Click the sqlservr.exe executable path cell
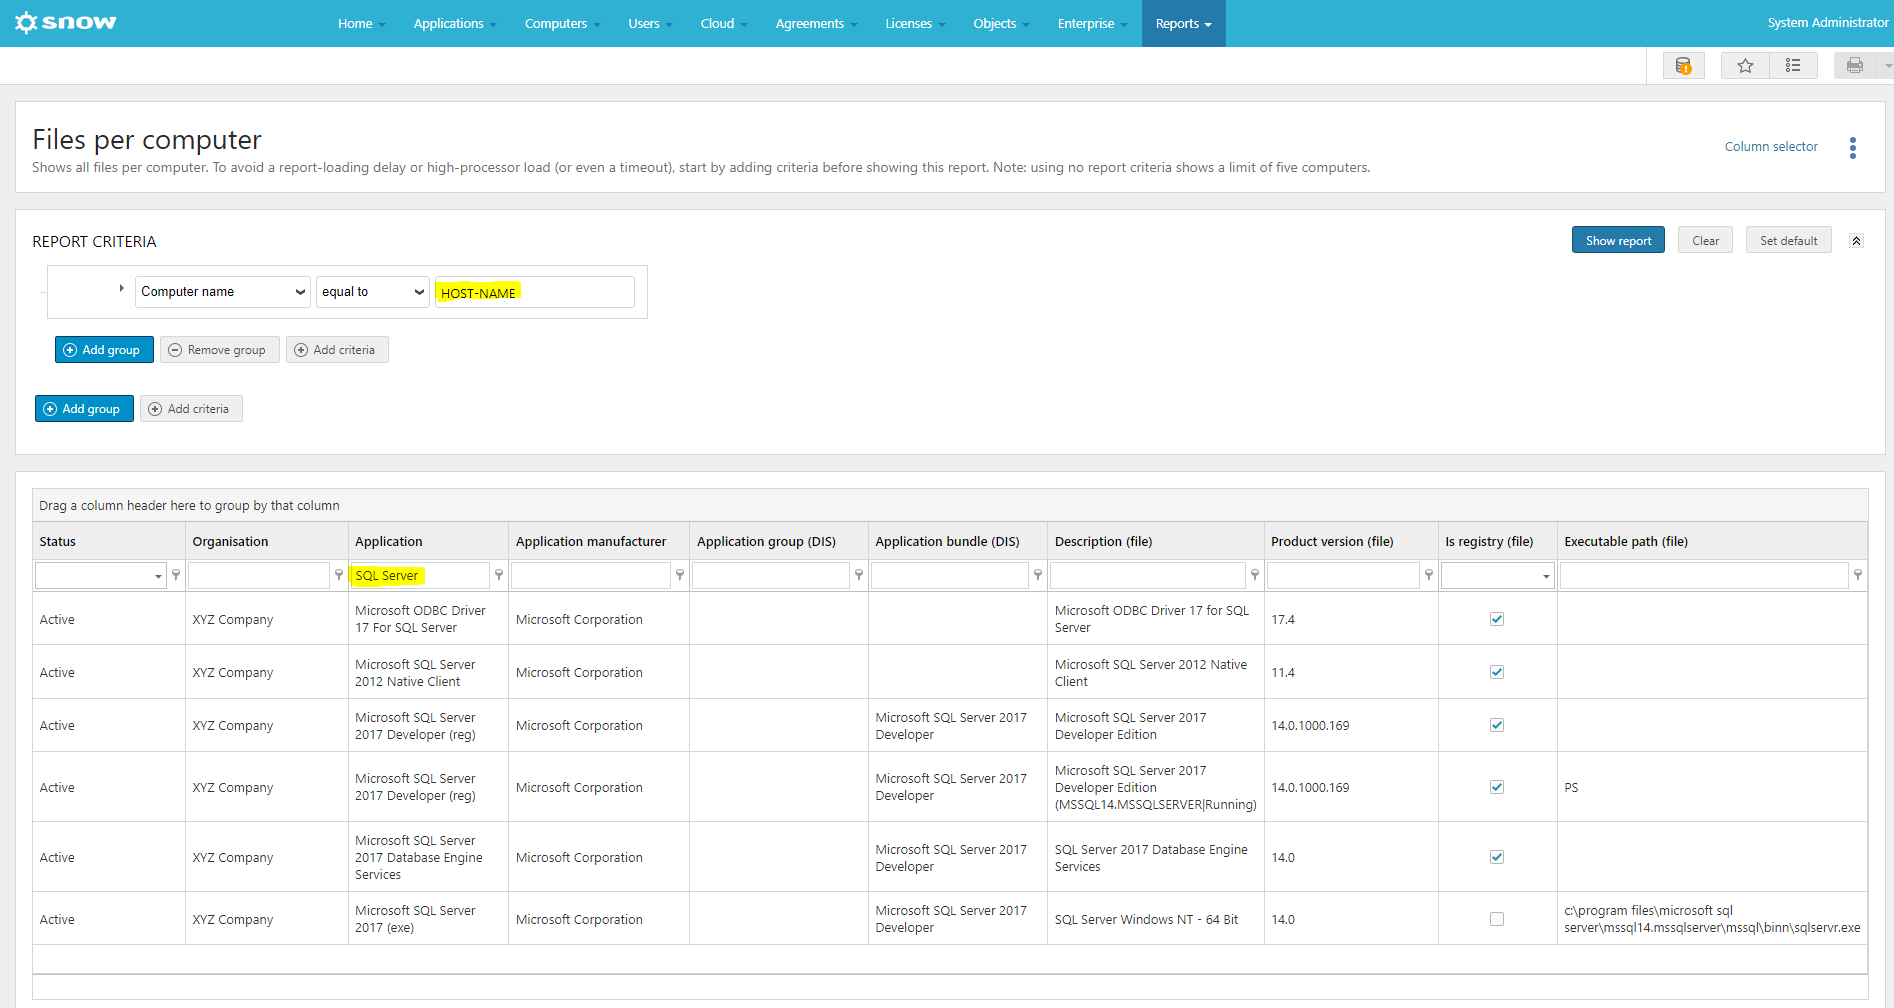 point(1712,919)
